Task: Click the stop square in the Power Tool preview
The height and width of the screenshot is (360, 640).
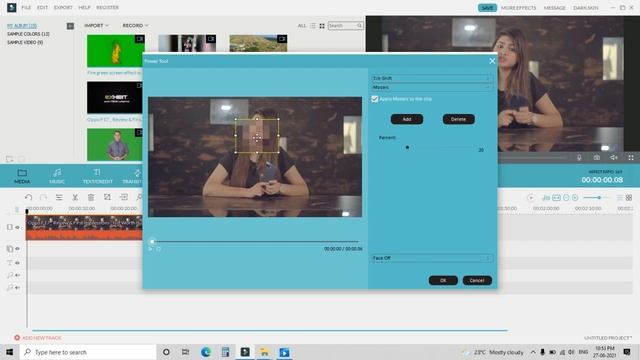Action: [x=158, y=249]
